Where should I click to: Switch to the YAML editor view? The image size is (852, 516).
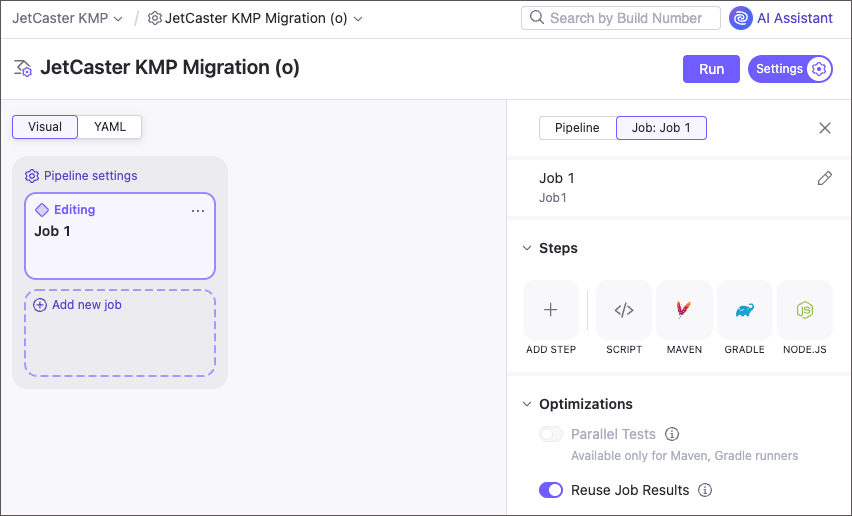[110, 127]
